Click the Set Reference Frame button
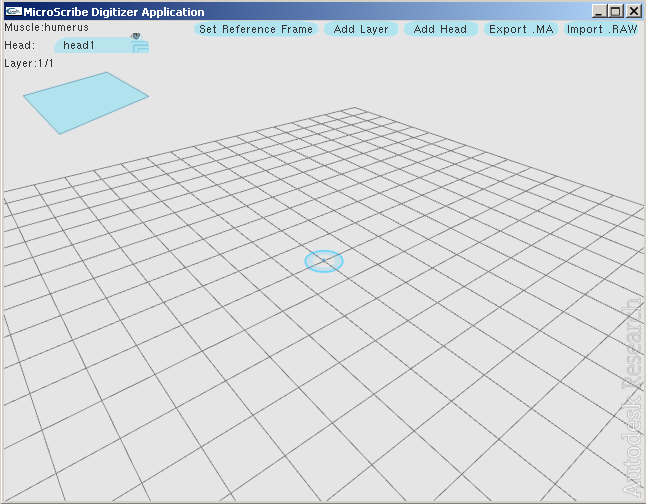 point(256,29)
